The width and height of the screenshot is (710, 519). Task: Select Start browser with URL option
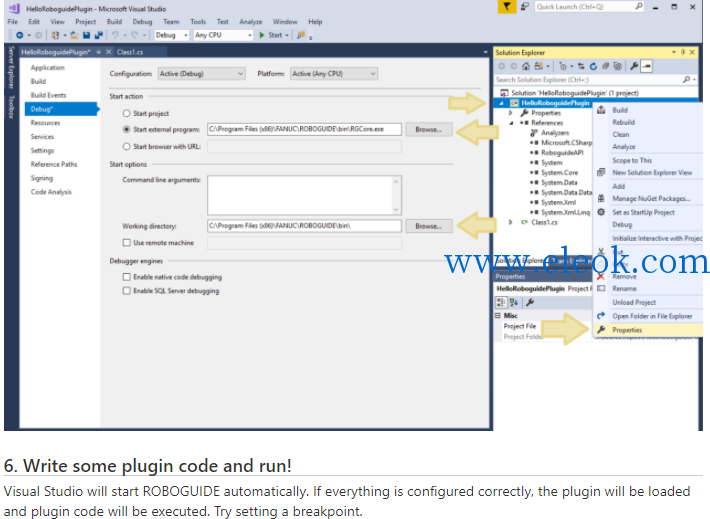(127, 146)
